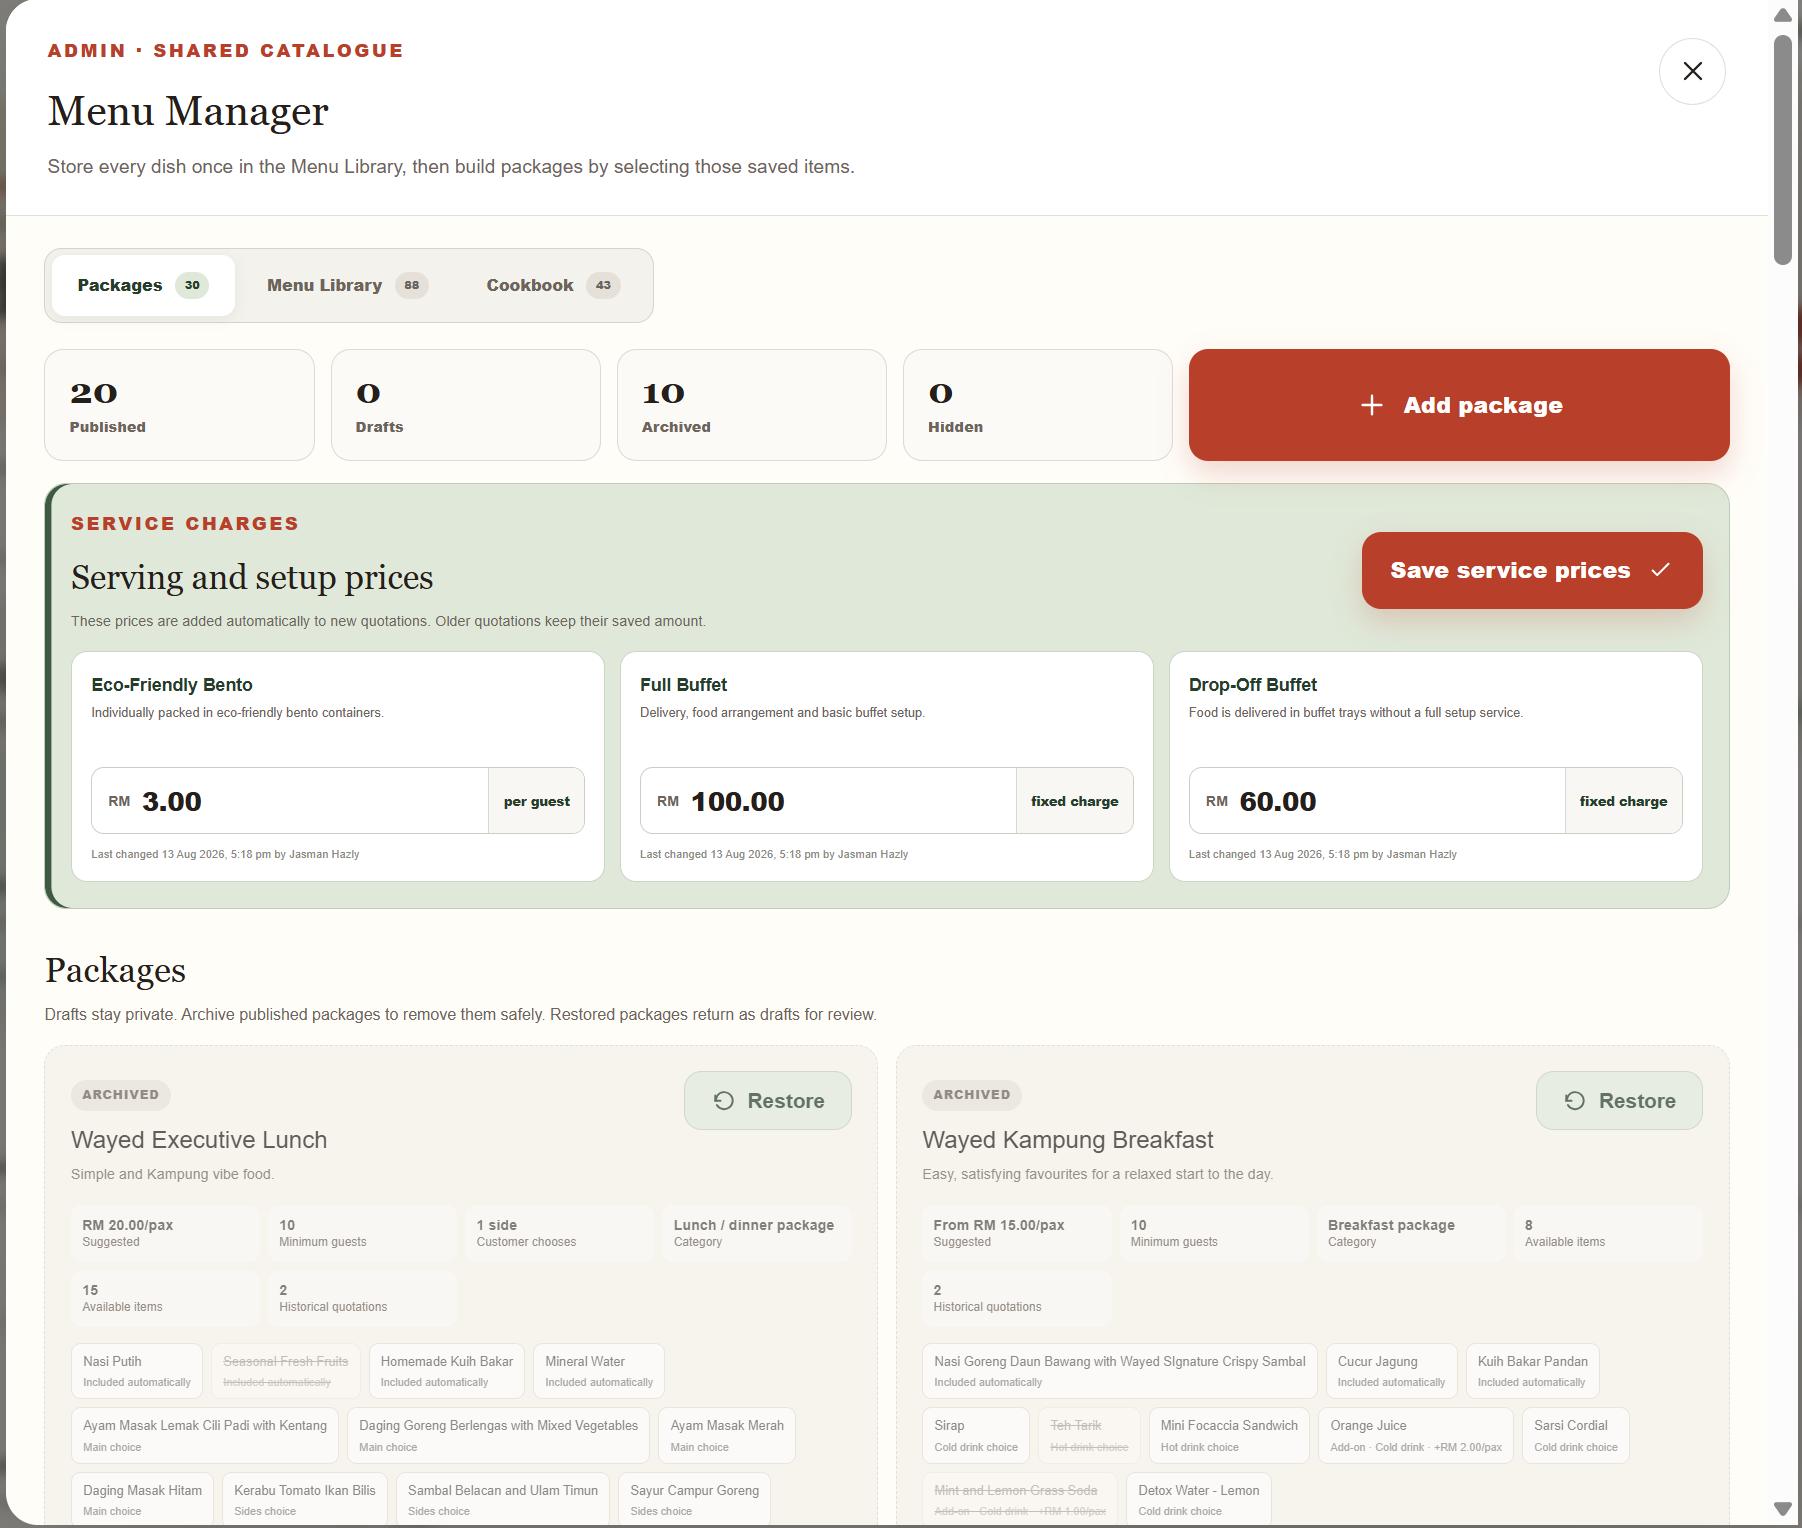Click the ARCHIVED badge on Wayed Kampung Breakfast

[972, 1095]
